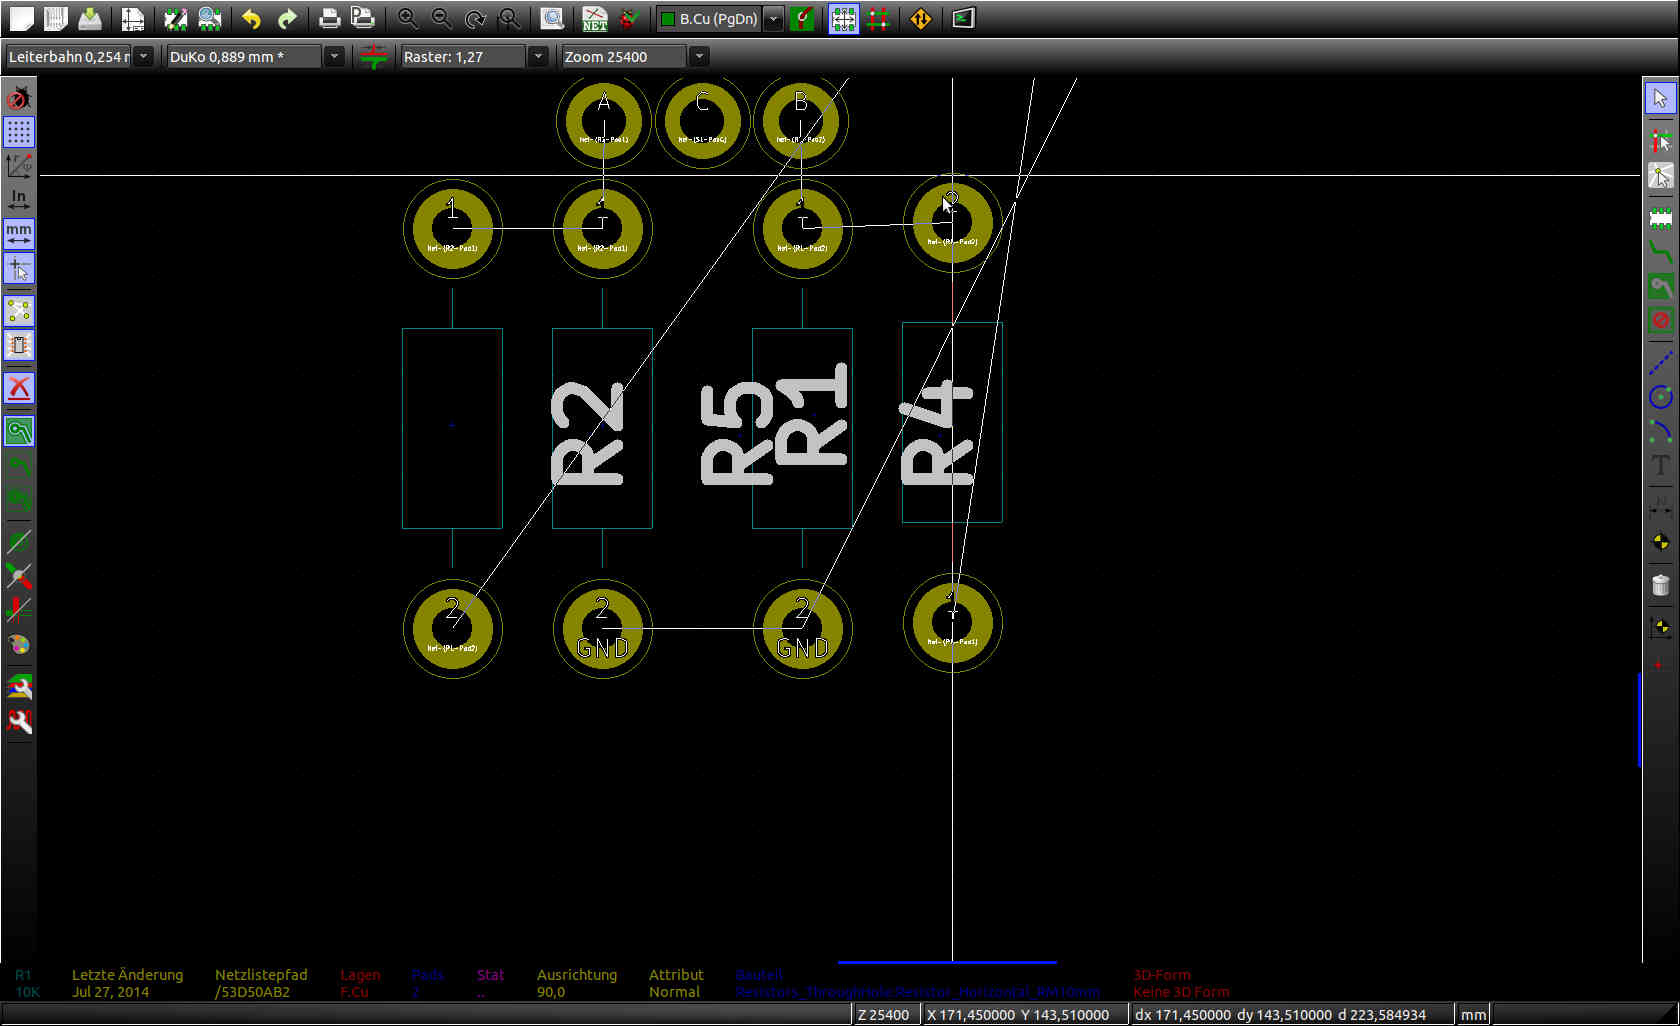Switch units to millimeters
Viewport: 1680px width, 1026px height.
click(x=19, y=234)
